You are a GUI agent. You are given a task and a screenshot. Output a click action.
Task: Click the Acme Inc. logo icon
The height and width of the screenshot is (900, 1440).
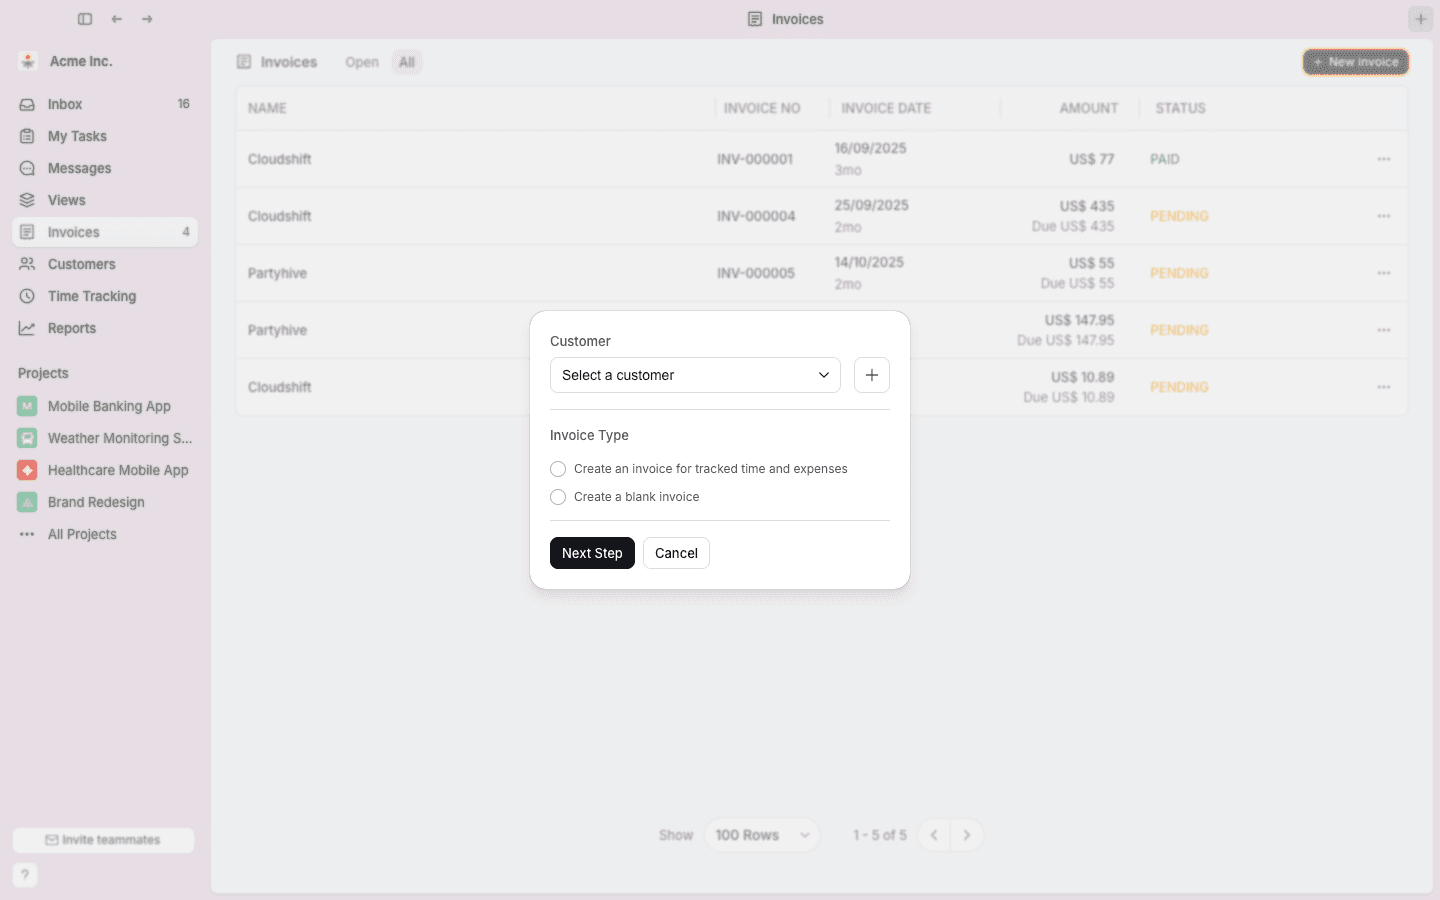coord(28,61)
